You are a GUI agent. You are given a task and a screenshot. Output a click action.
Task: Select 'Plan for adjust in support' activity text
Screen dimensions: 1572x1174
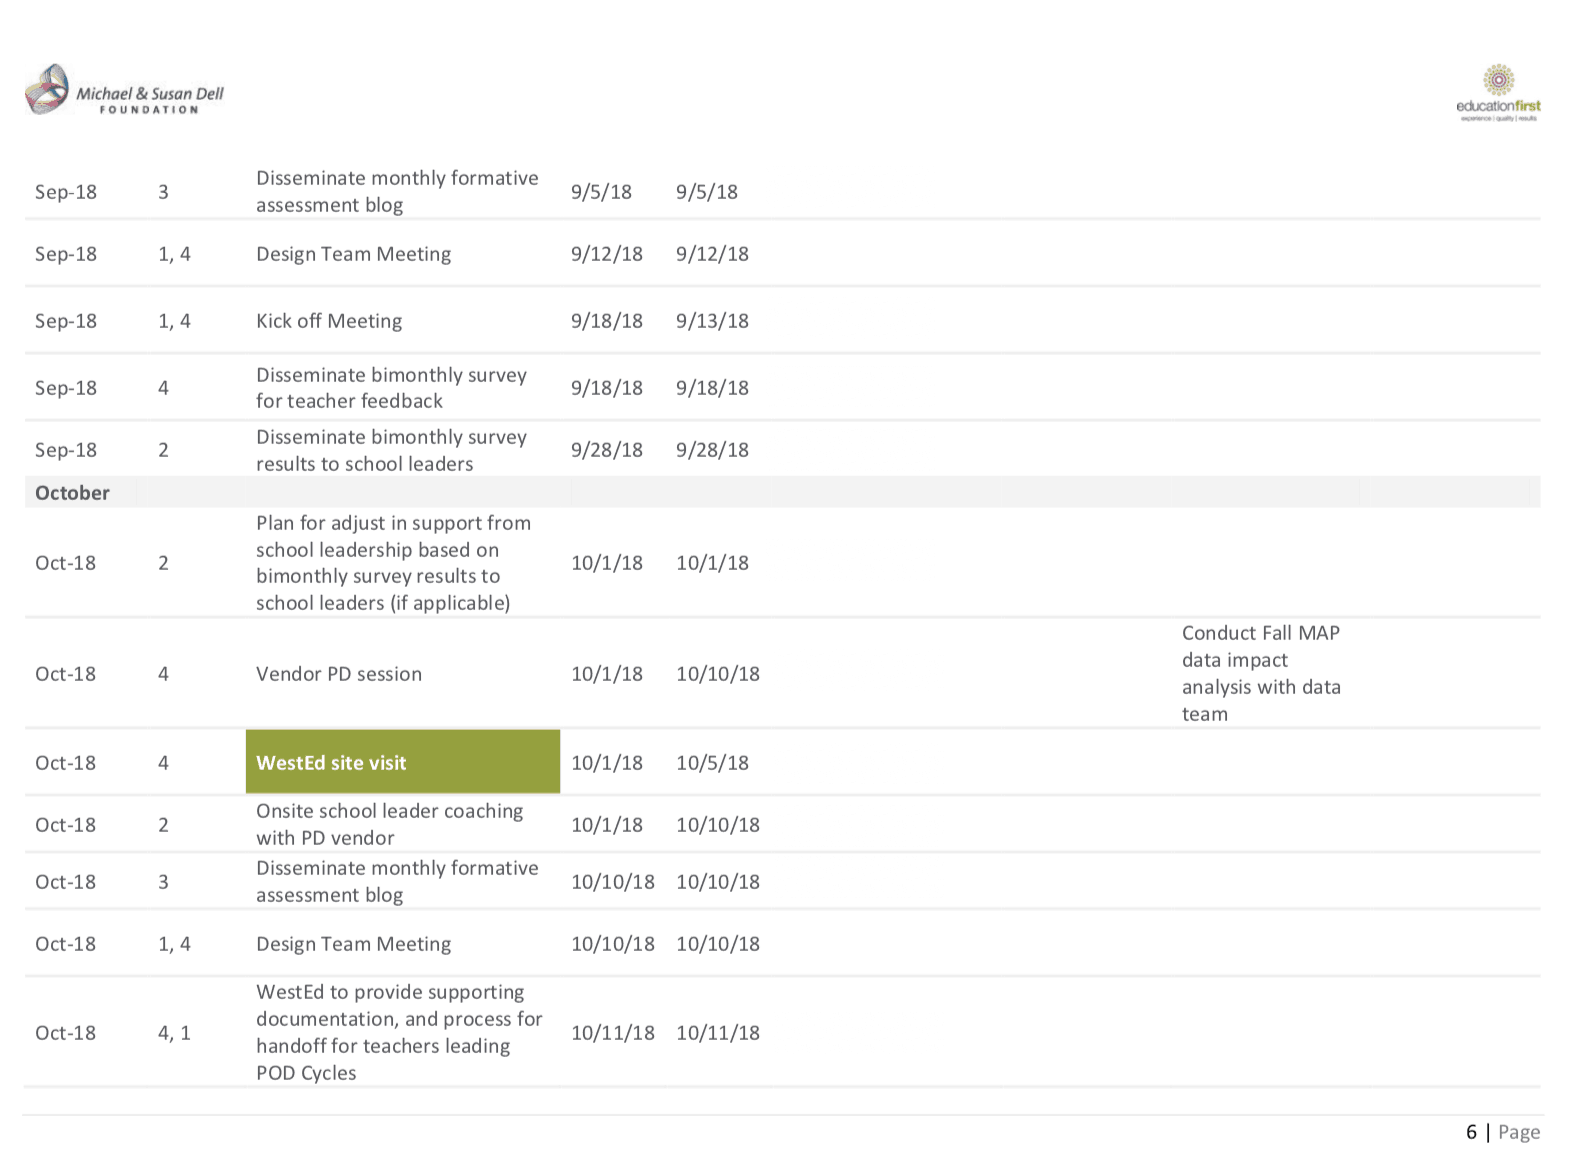(393, 563)
